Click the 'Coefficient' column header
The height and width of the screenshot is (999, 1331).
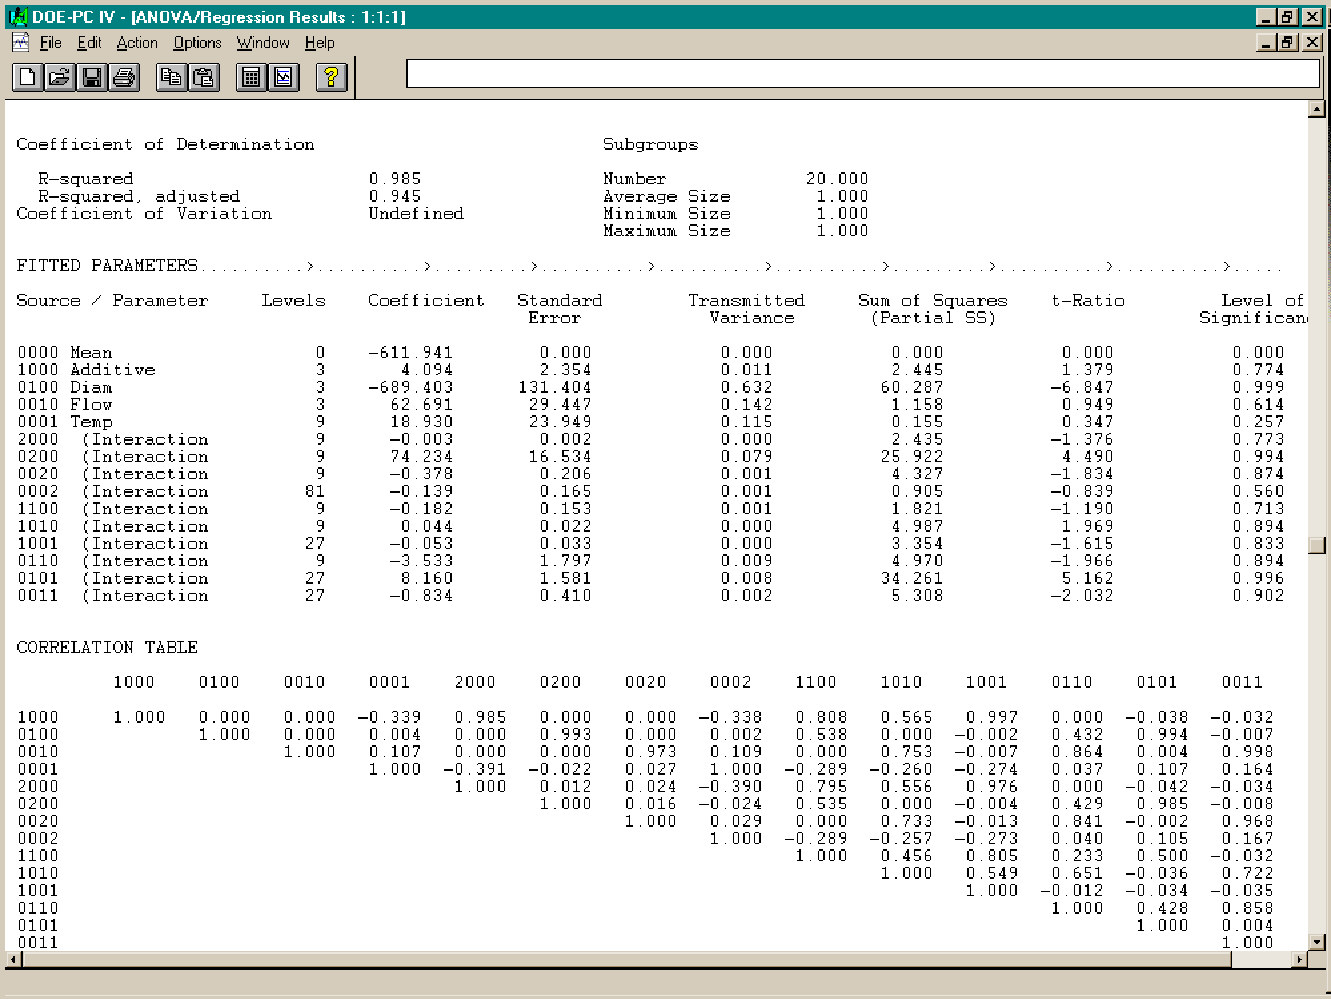pos(426,300)
